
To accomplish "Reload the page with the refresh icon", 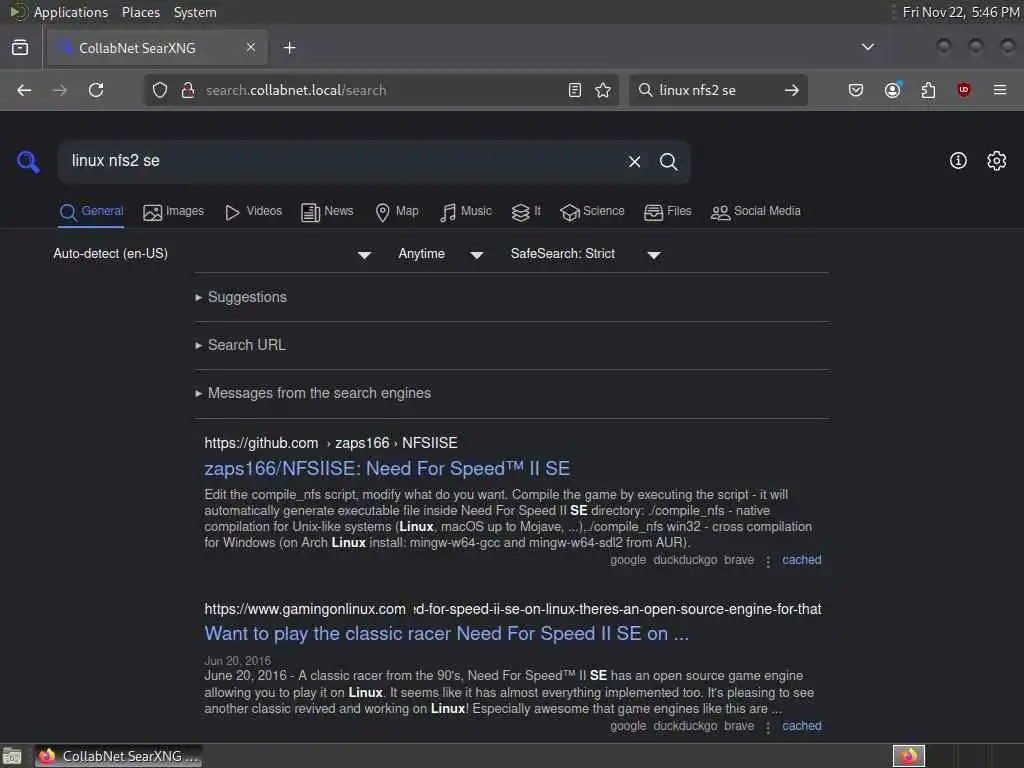I will (x=96, y=90).
